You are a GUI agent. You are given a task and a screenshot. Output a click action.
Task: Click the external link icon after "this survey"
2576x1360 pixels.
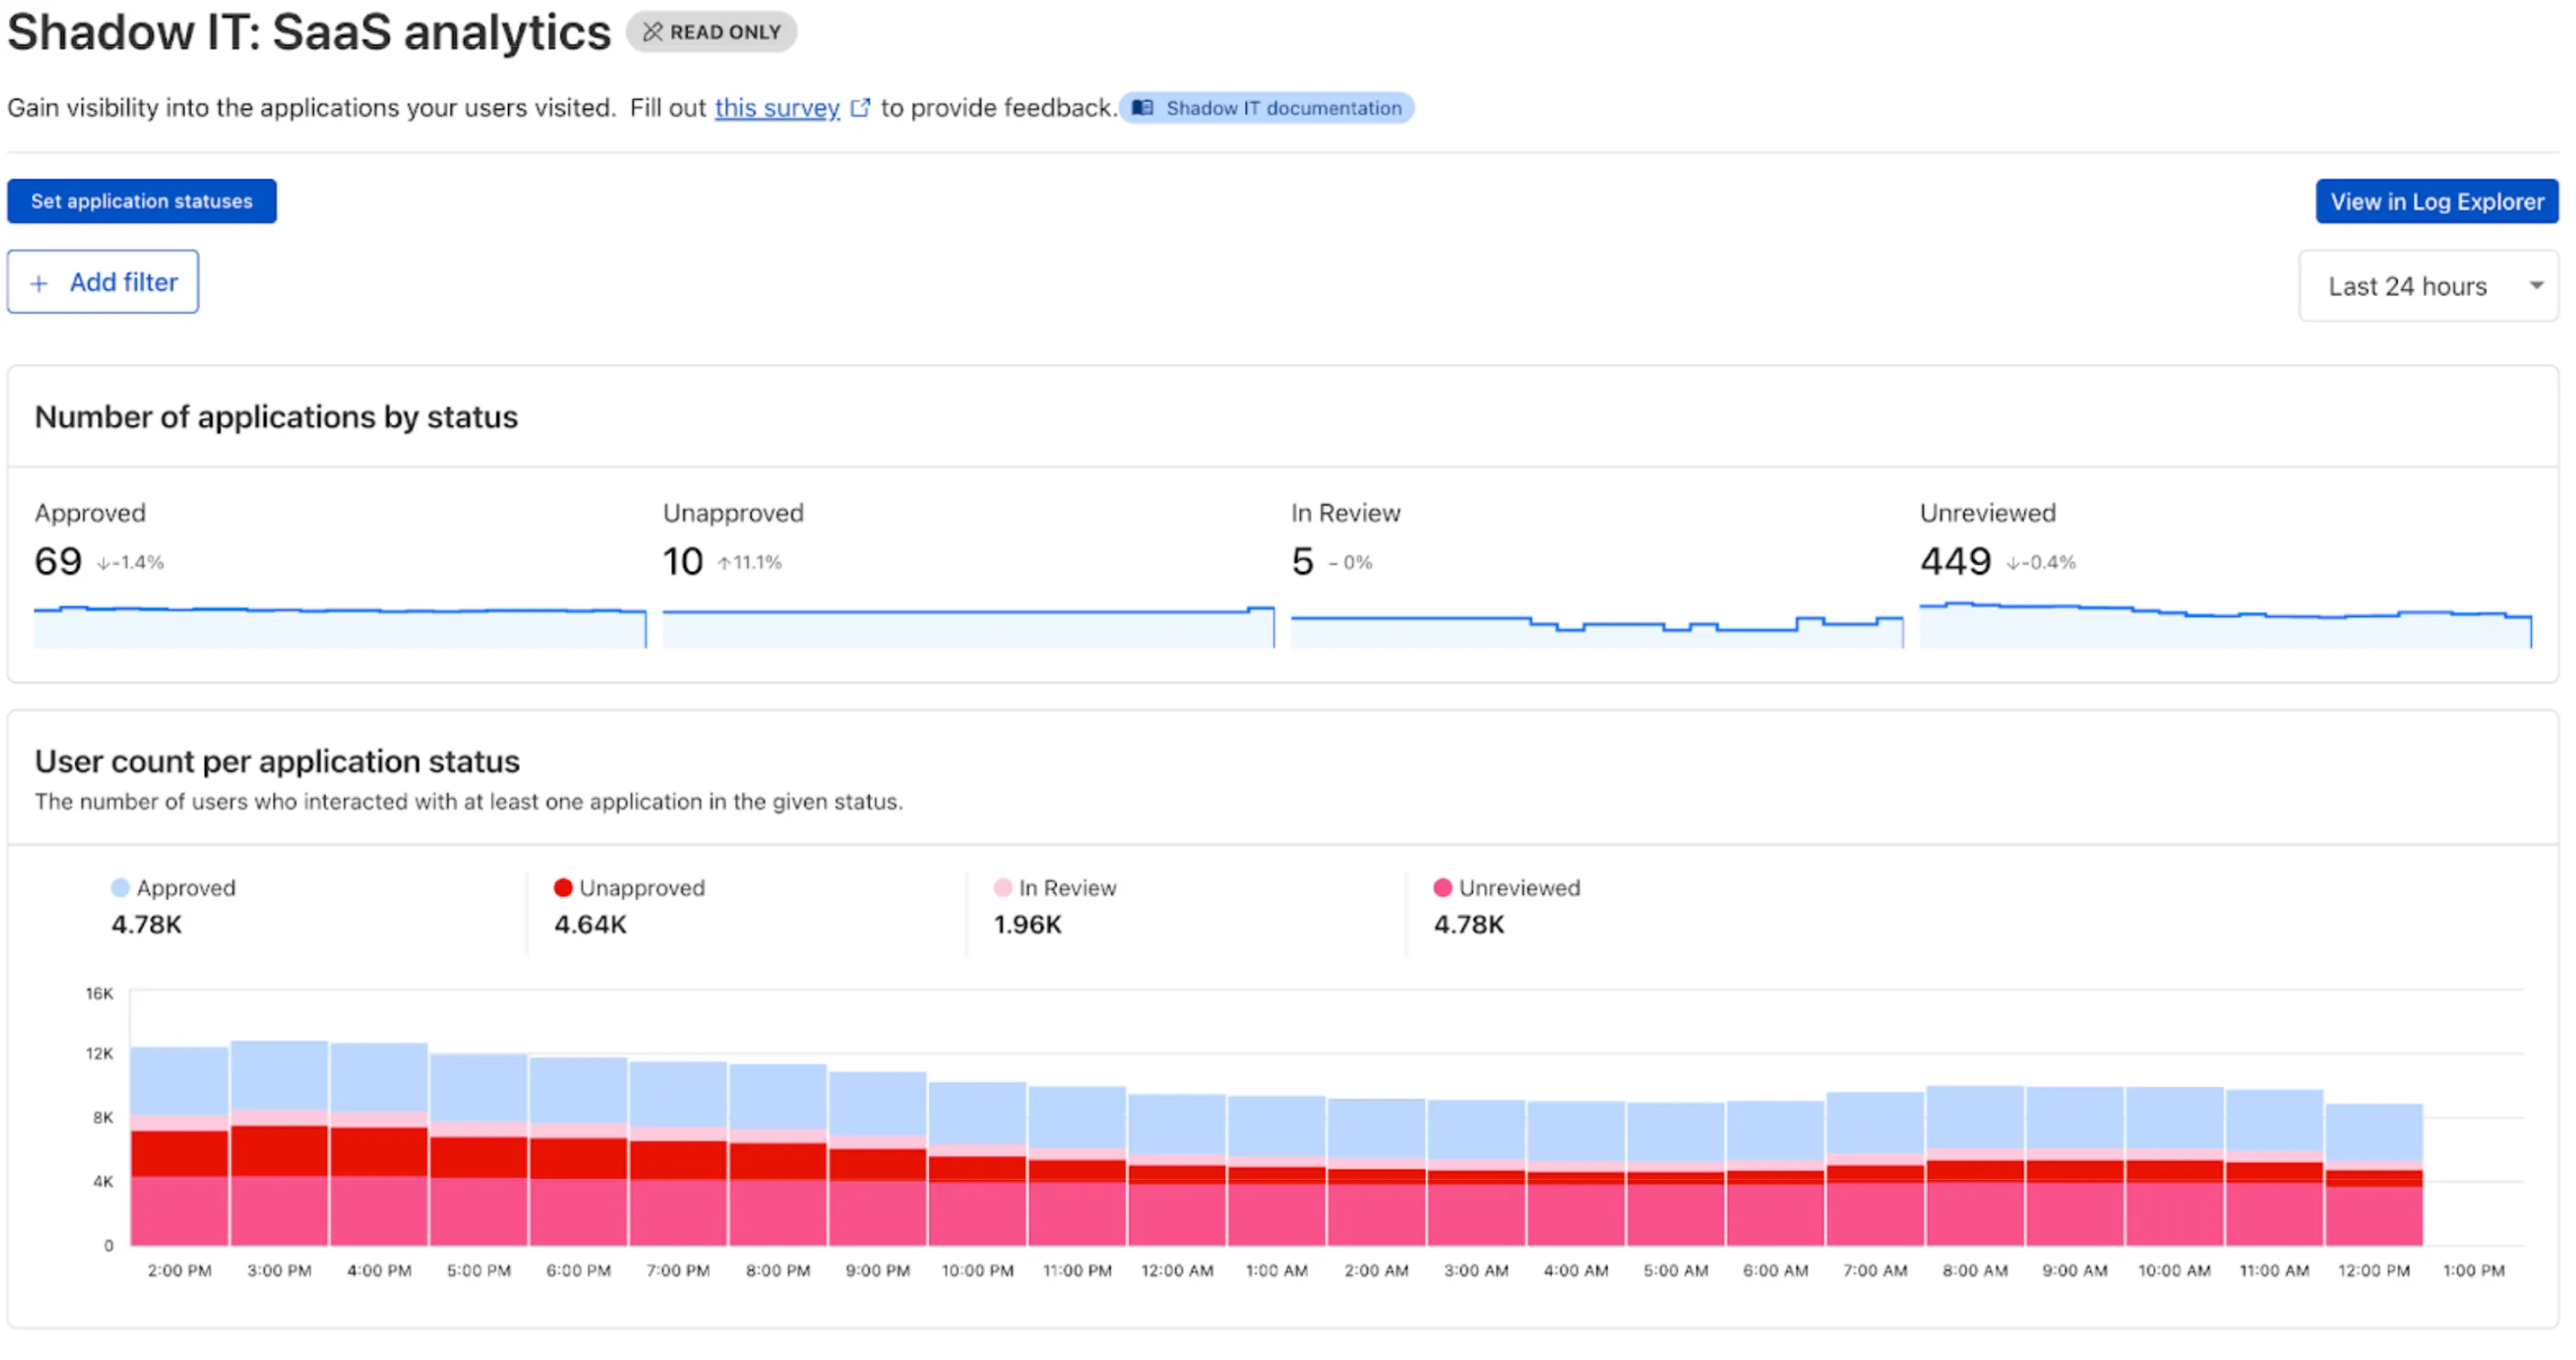click(860, 107)
